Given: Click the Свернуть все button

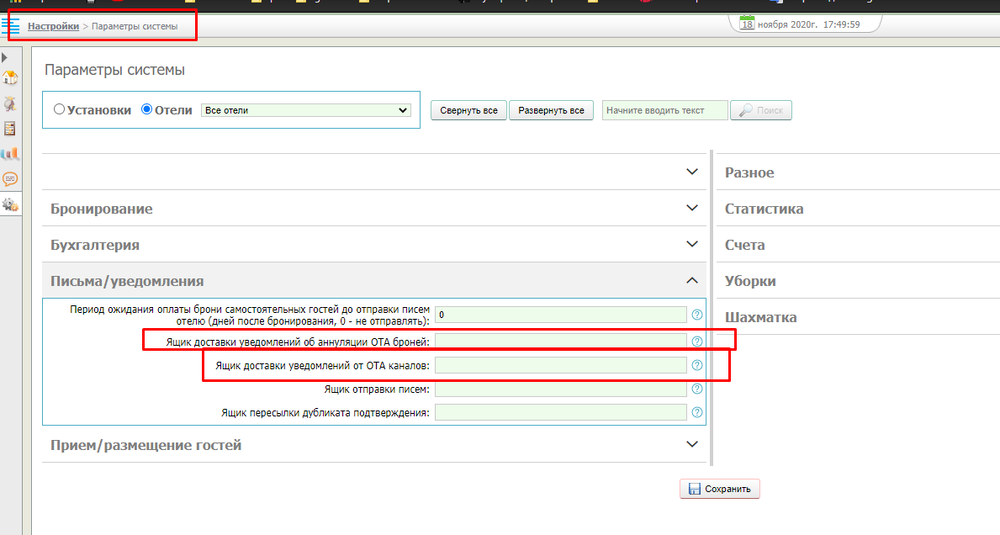Looking at the screenshot, I should 469,110.
